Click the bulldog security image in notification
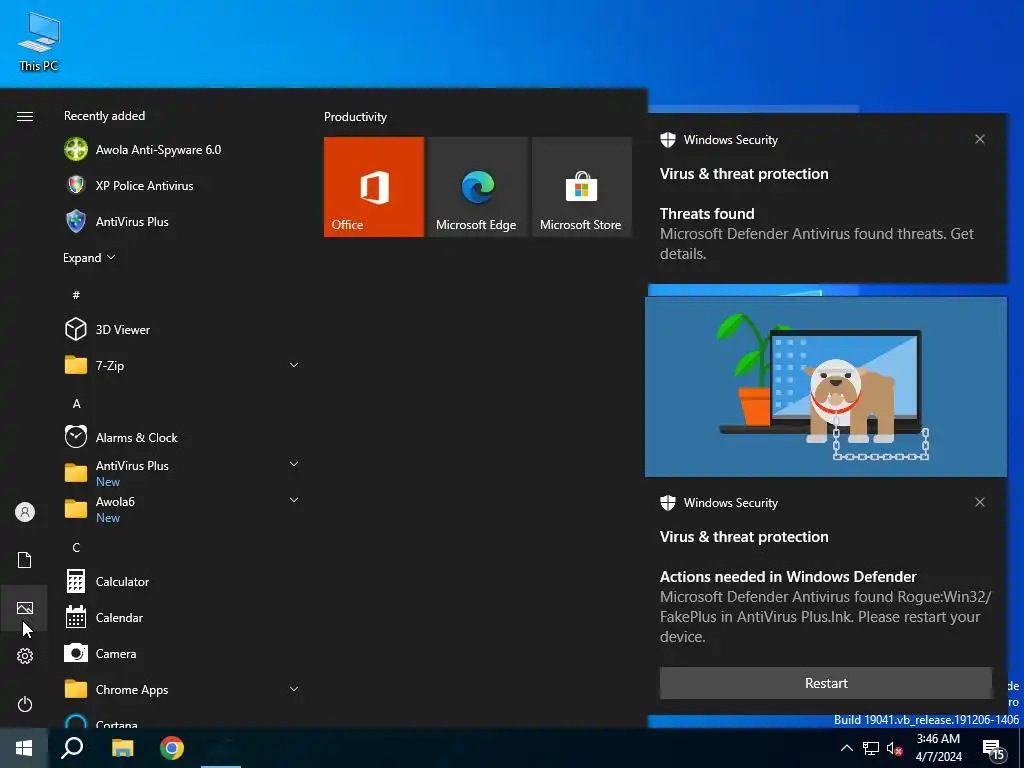Viewport: 1024px width, 768px height. 825,387
